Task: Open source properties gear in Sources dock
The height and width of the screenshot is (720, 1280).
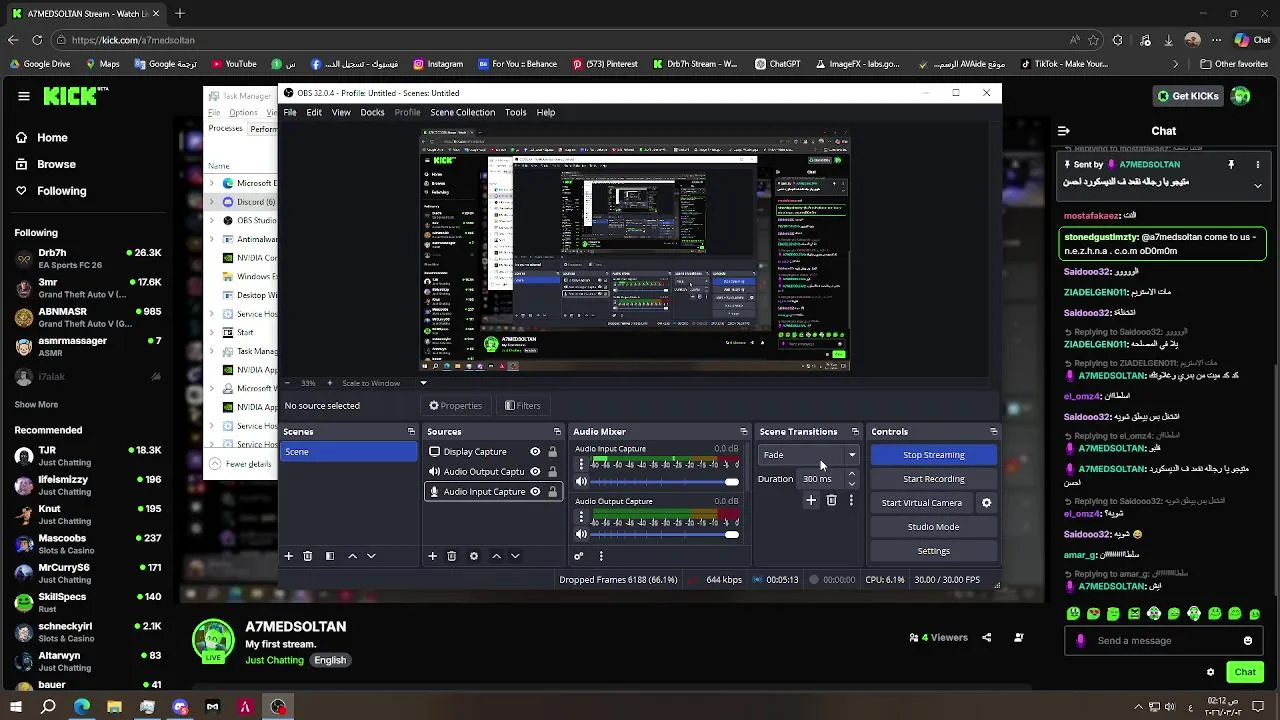Action: [x=474, y=556]
